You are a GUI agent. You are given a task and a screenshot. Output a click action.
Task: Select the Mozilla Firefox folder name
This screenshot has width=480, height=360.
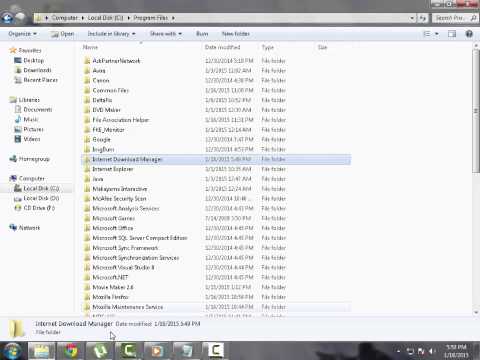click(x=110, y=297)
